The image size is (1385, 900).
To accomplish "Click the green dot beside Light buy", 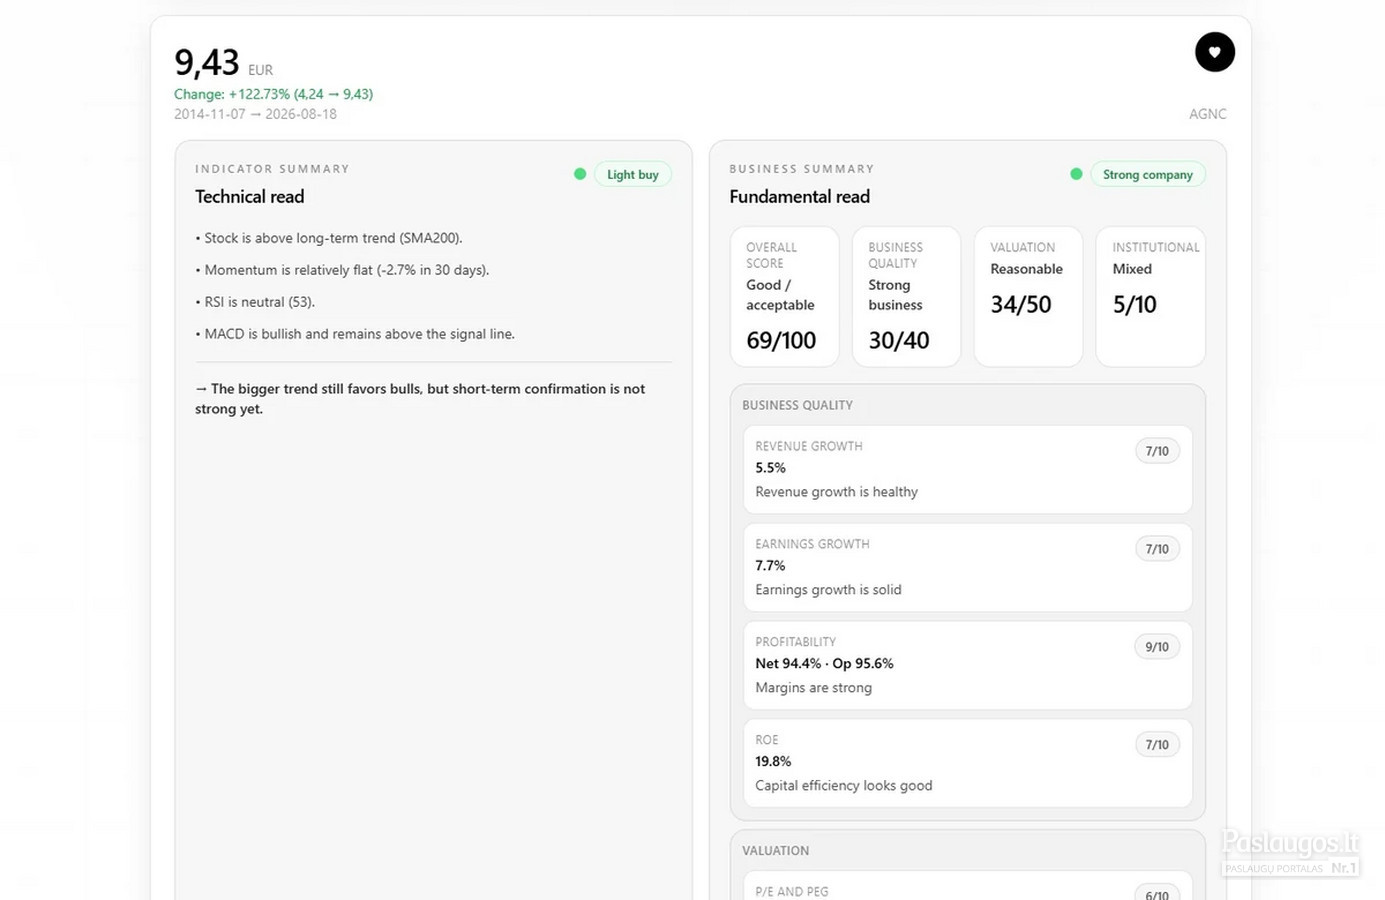I will point(580,174).
